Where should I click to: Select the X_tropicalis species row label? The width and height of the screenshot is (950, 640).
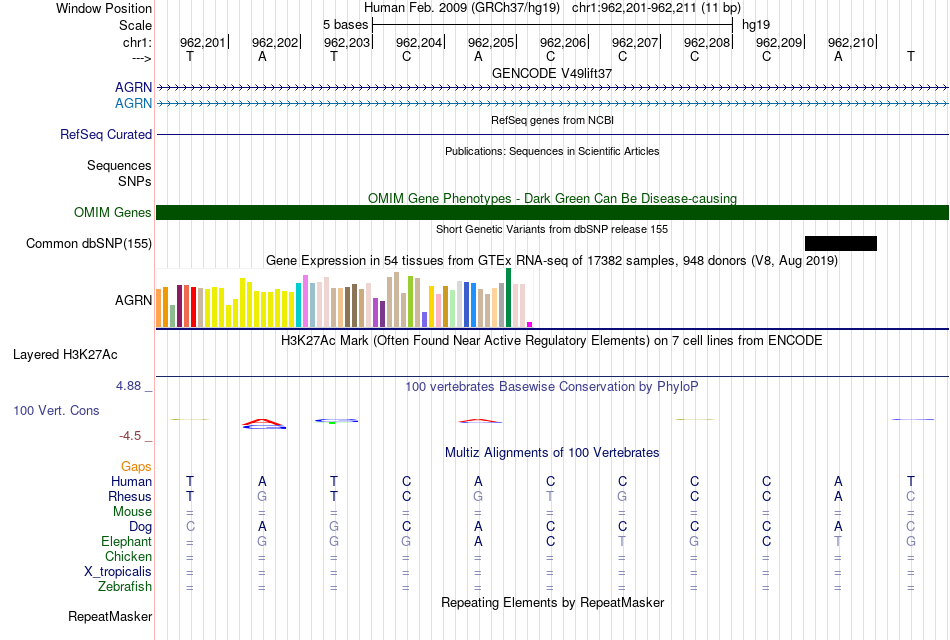118,572
